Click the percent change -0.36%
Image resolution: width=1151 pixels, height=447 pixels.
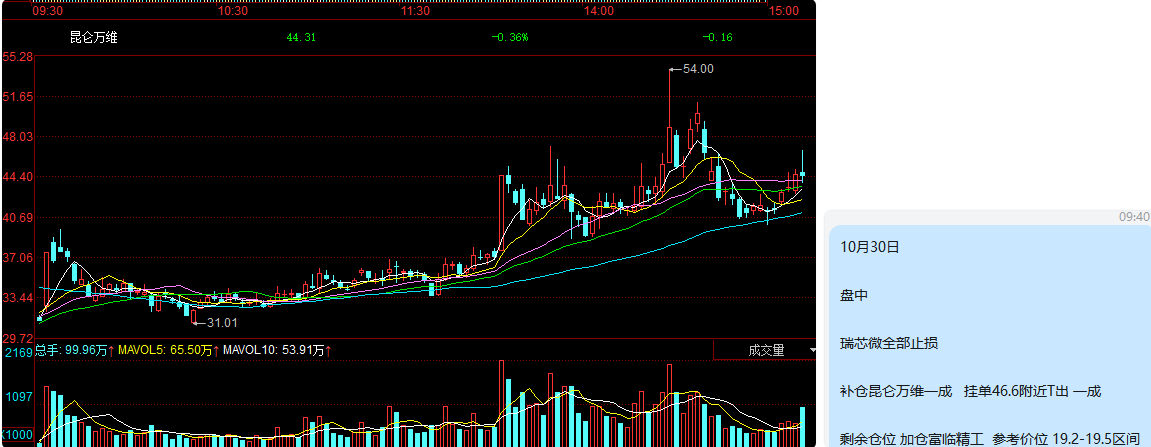click(510, 38)
